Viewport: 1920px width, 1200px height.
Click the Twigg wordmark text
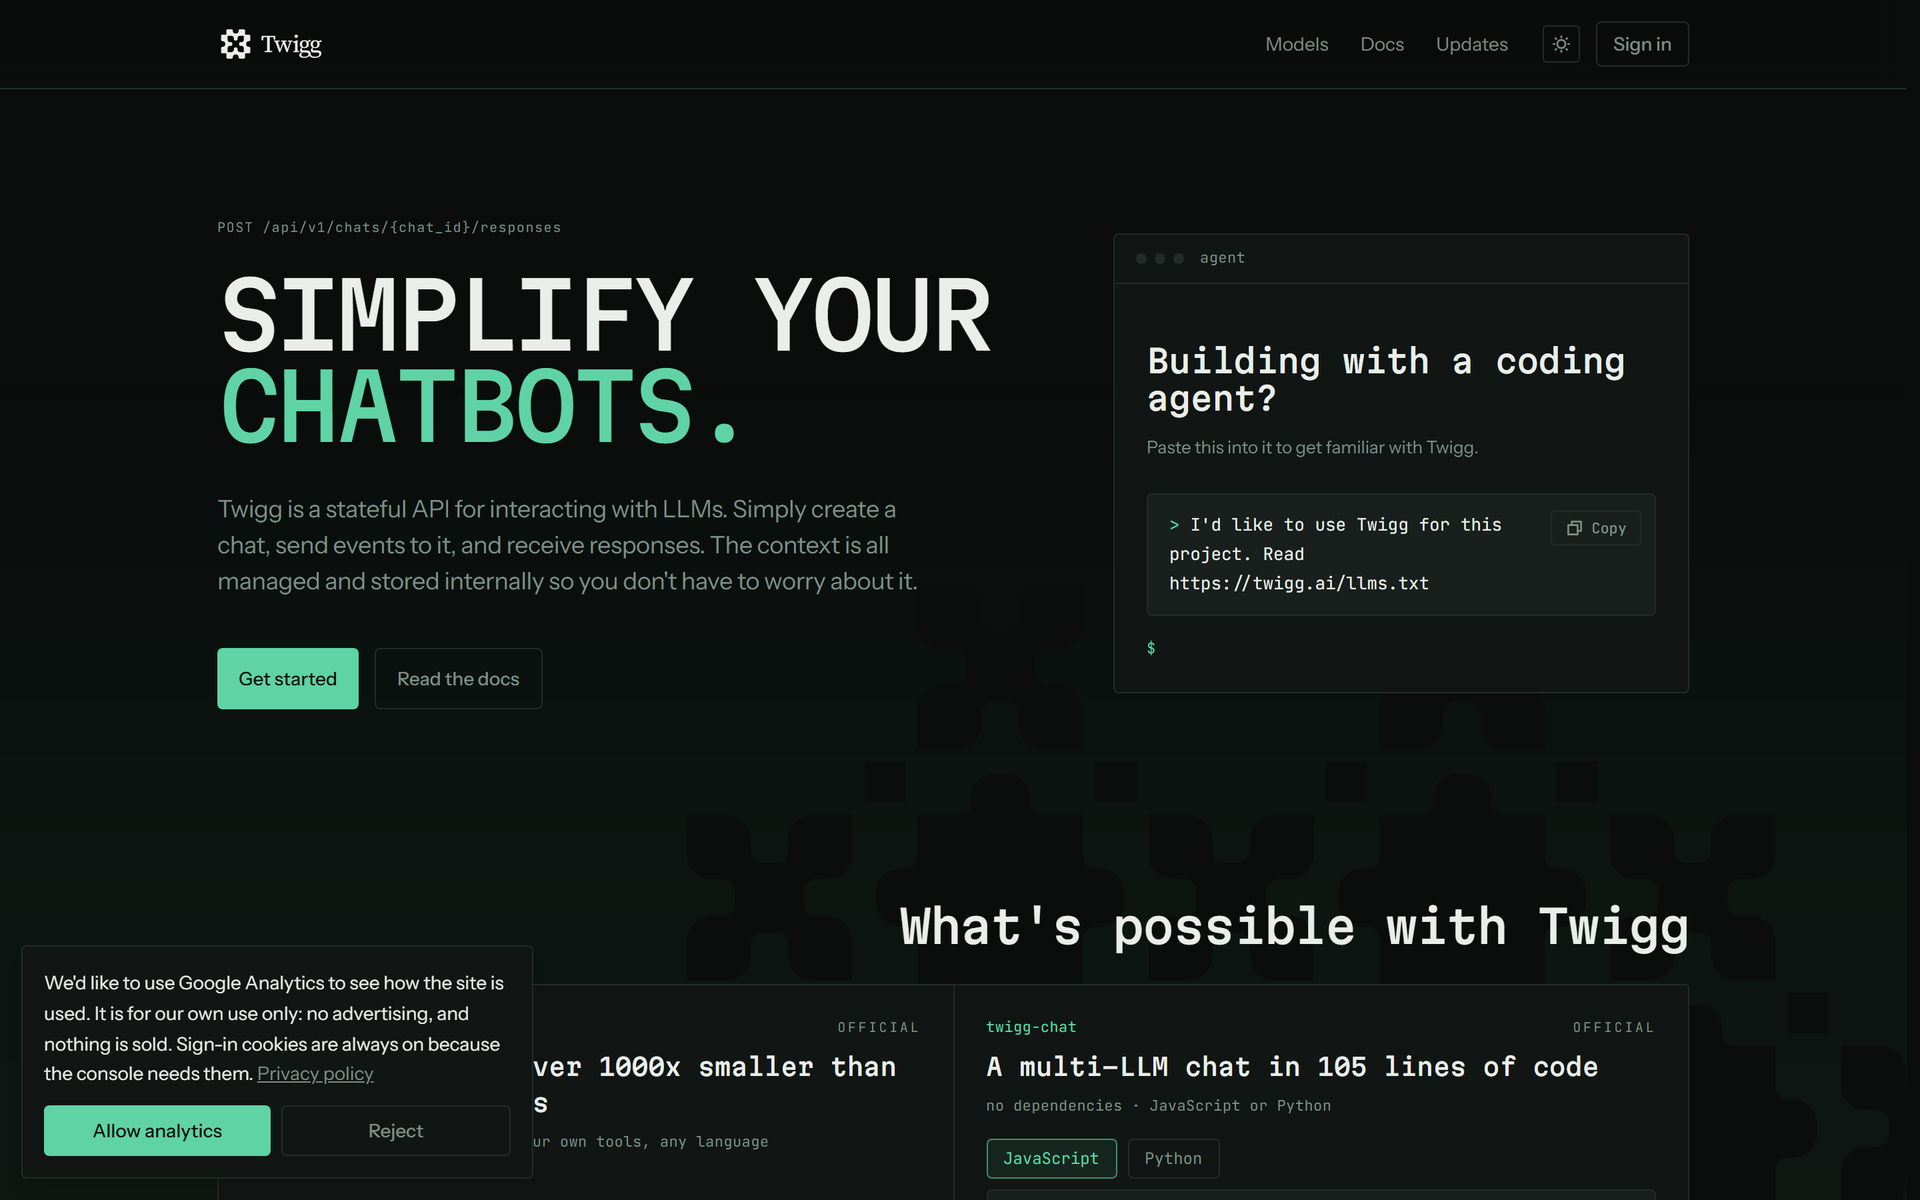(291, 45)
